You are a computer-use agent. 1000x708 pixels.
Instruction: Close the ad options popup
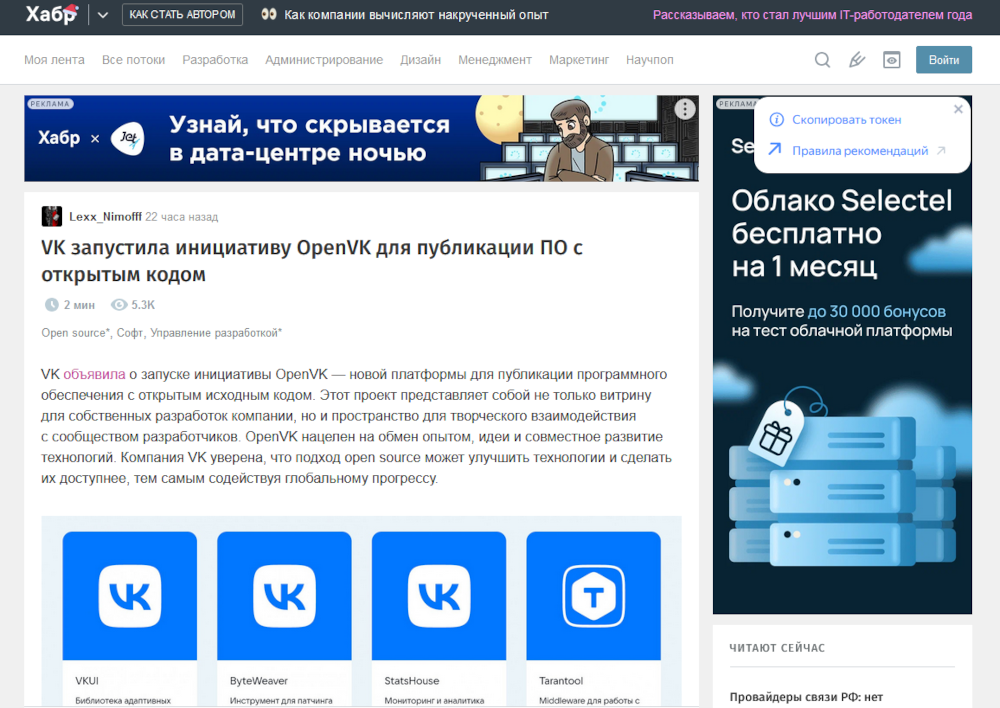(958, 109)
